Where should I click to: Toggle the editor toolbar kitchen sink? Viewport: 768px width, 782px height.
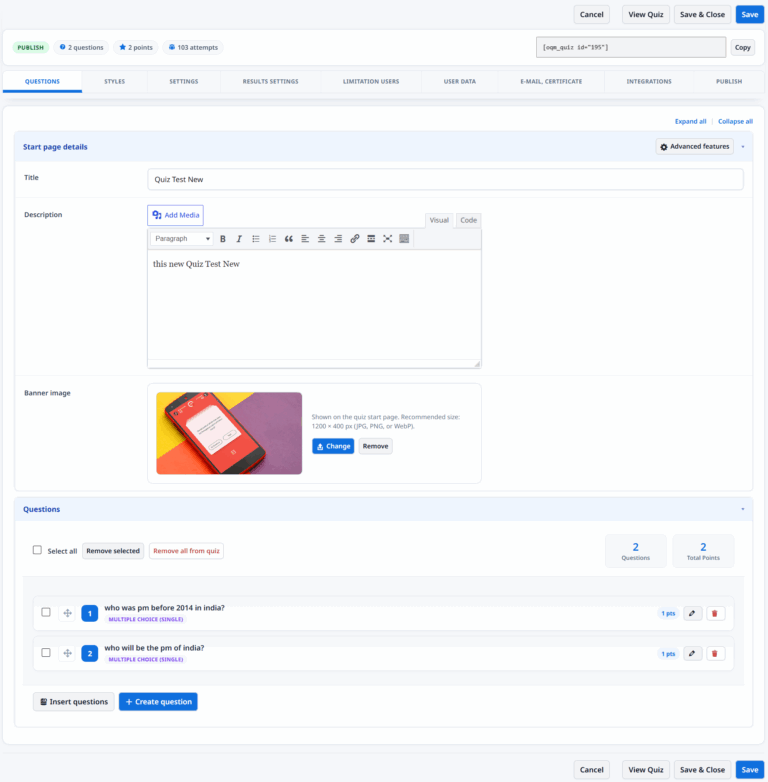pos(404,239)
